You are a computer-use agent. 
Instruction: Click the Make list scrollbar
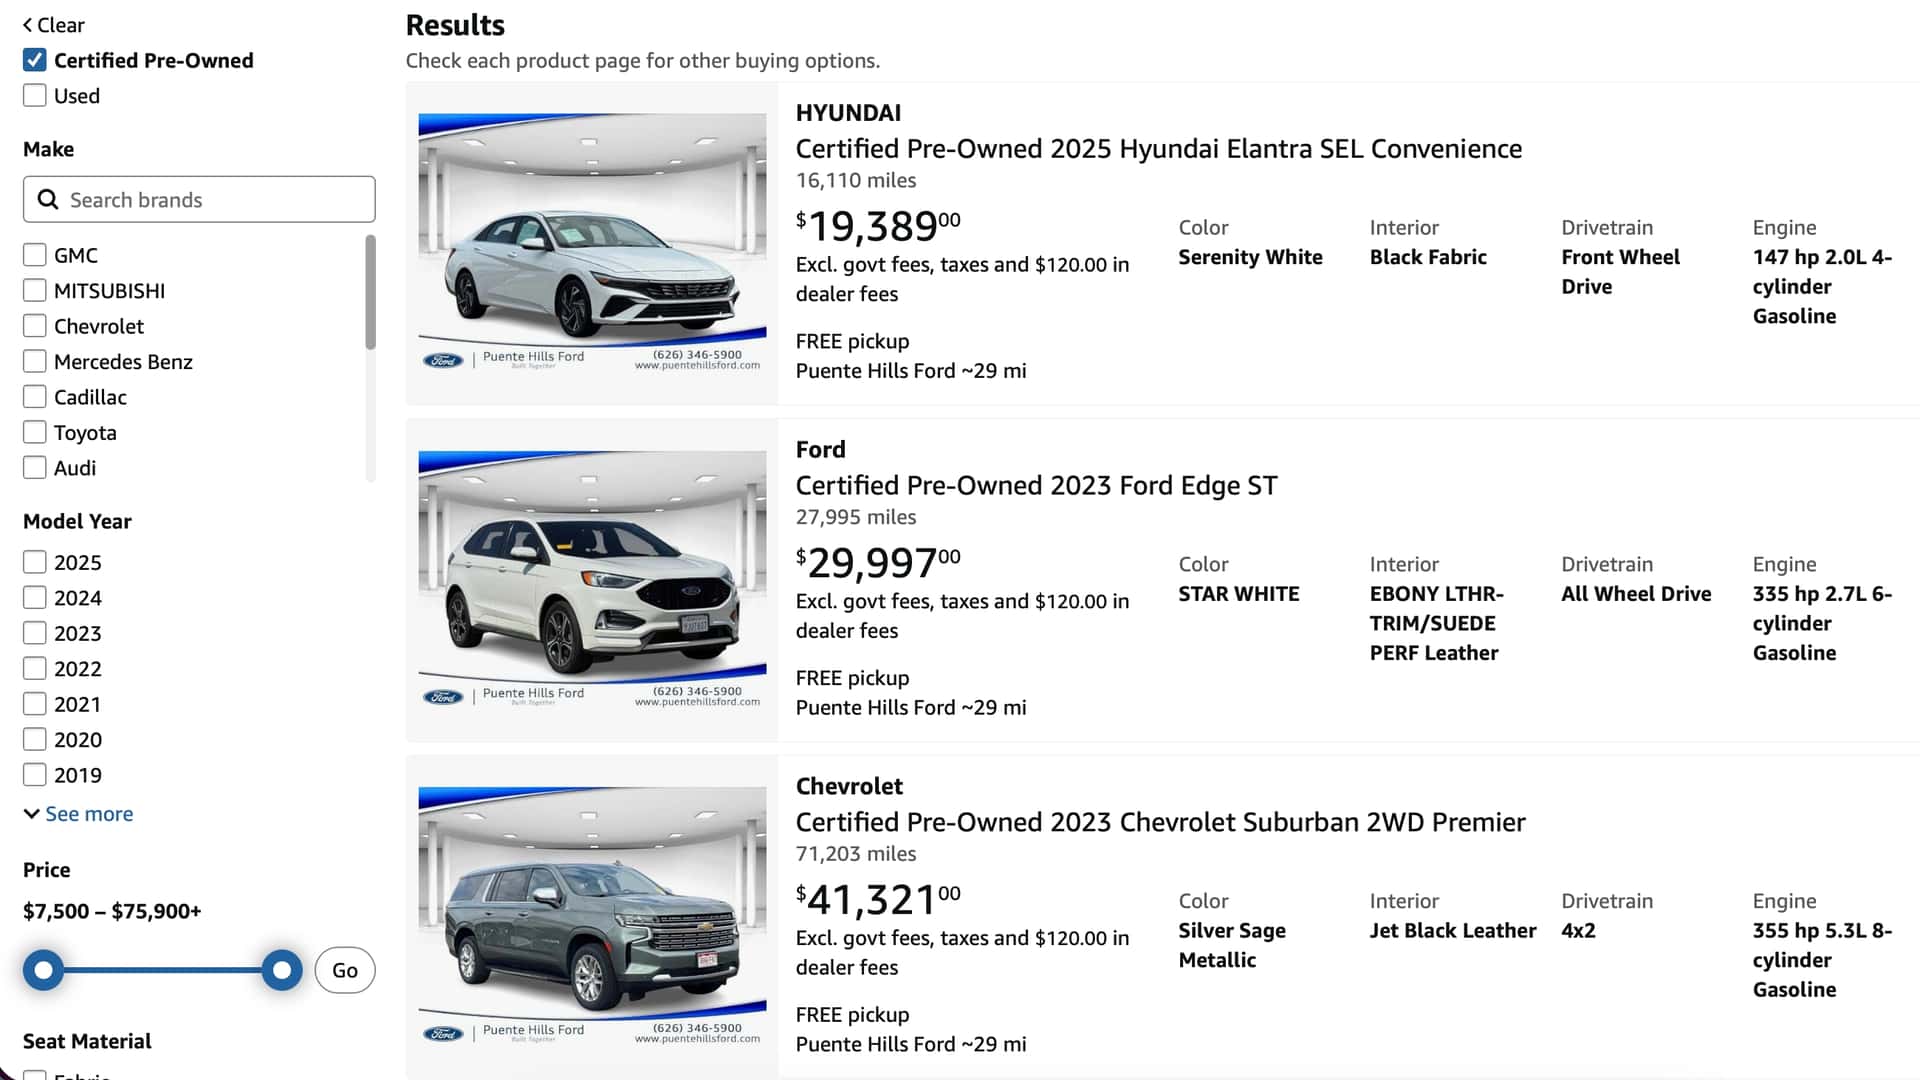[370, 292]
